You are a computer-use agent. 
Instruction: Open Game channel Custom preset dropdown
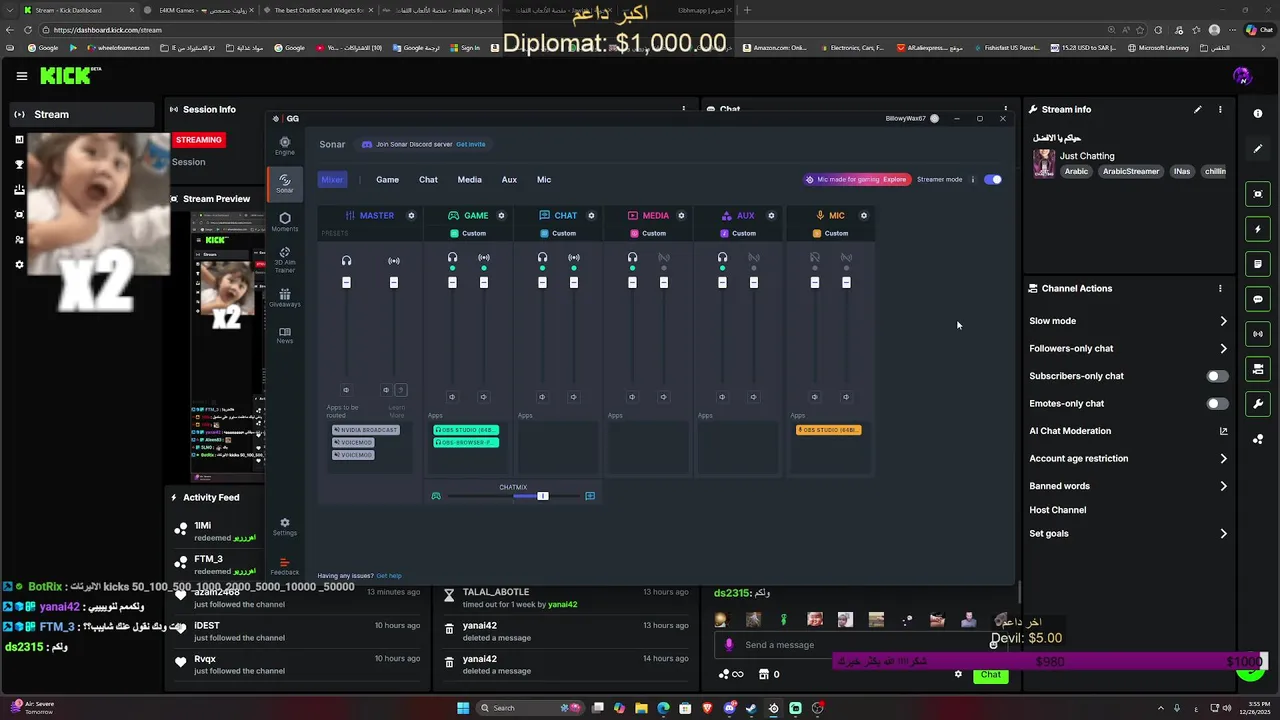[x=468, y=234]
